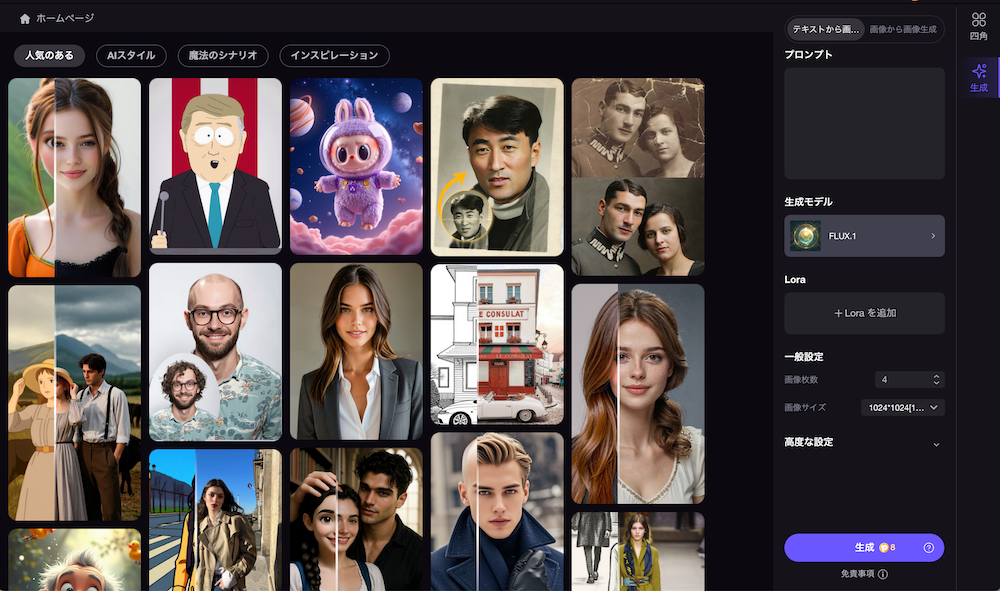
Task: Open the FLUX.1 model selector
Action: (x=864, y=236)
